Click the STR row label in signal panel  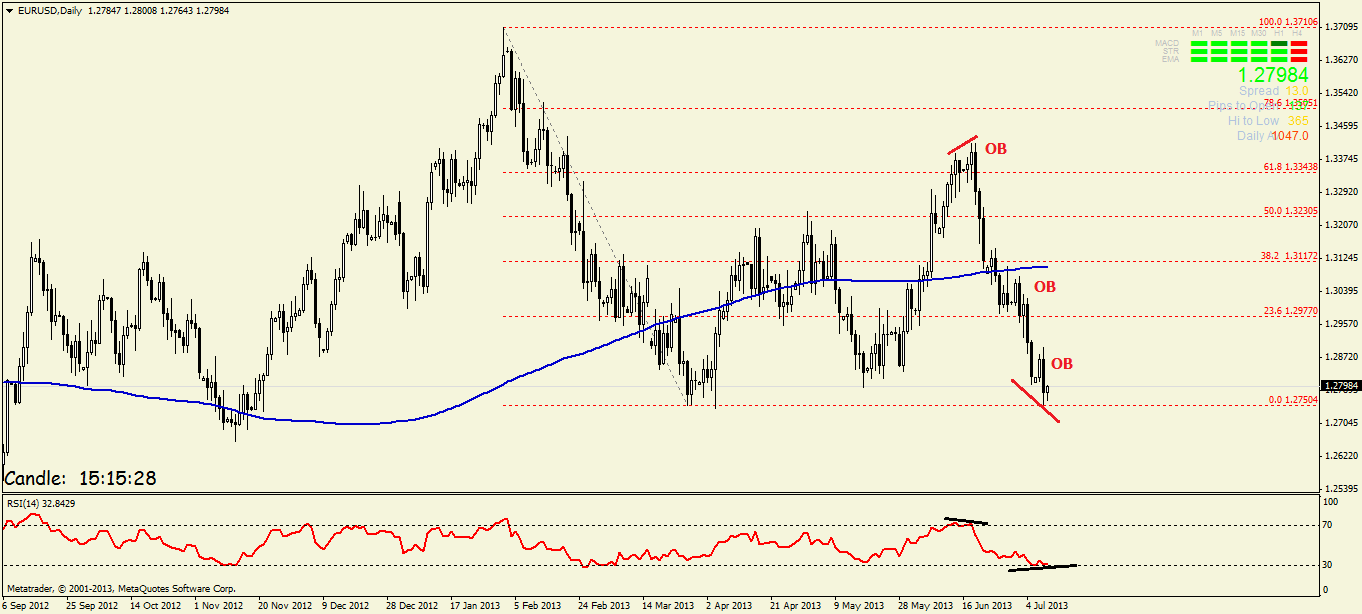click(x=1171, y=51)
